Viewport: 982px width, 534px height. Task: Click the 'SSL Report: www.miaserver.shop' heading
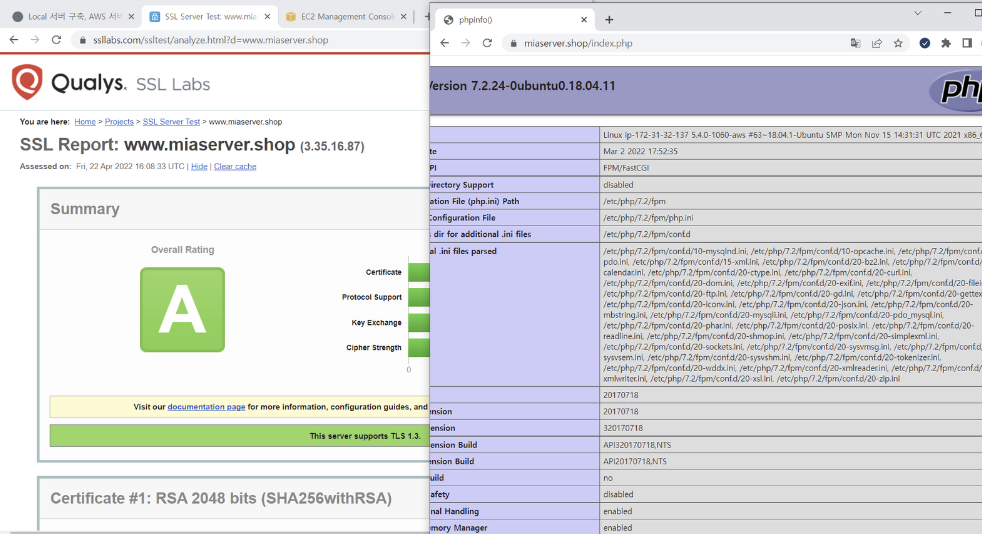pyautogui.click(x=192, y=145)
